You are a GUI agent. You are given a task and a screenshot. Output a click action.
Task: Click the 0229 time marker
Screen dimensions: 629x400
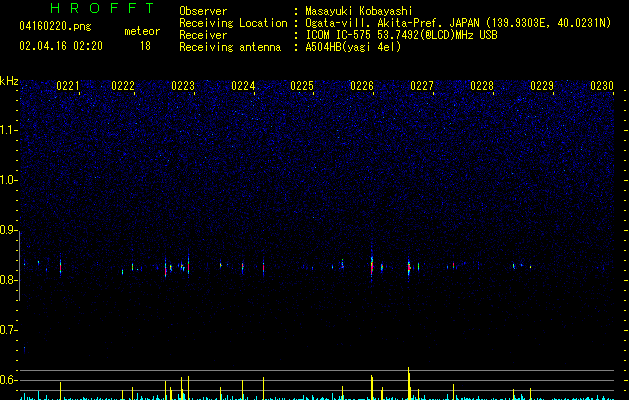pos(542,86)
